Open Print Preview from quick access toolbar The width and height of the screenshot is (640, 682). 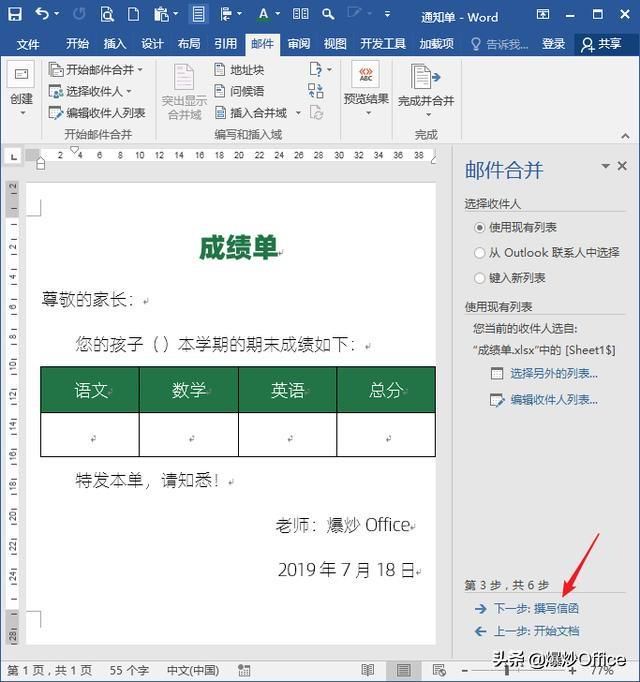pyautogui.click(x=107, y=15)
